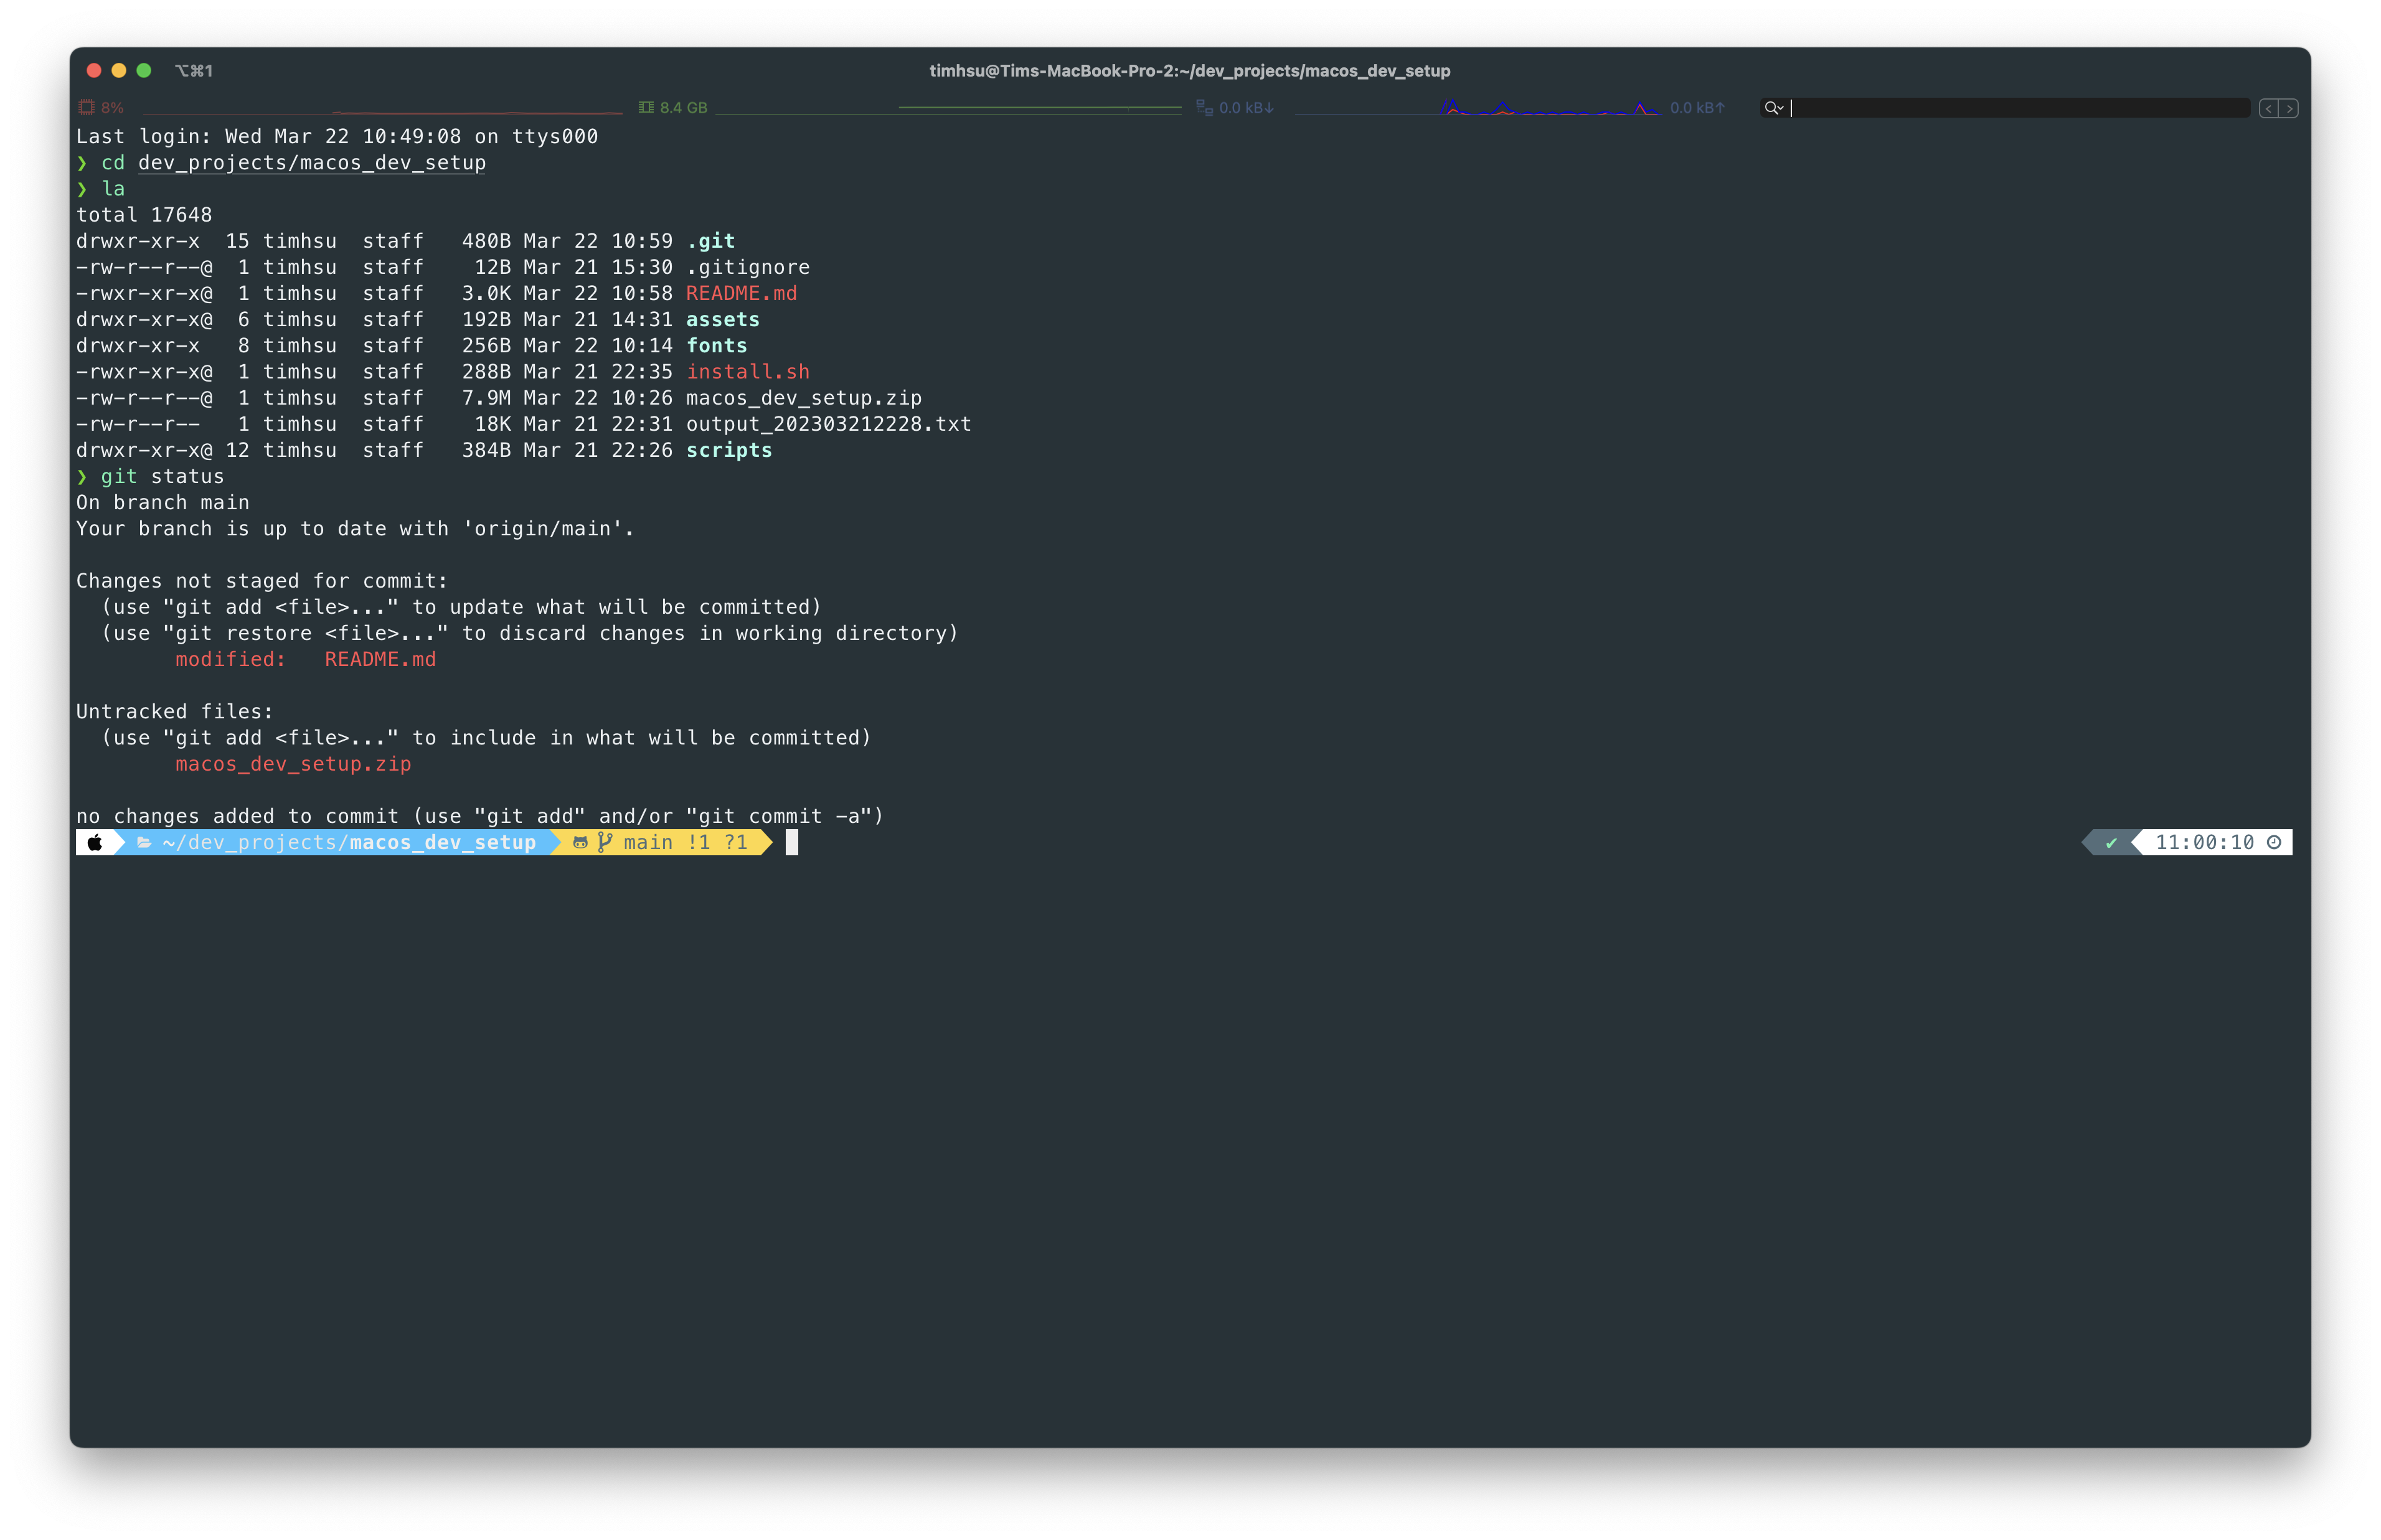This screenshot has width=2381, height=1540.
Task: Click the window title text
Action: [1189, 71]
